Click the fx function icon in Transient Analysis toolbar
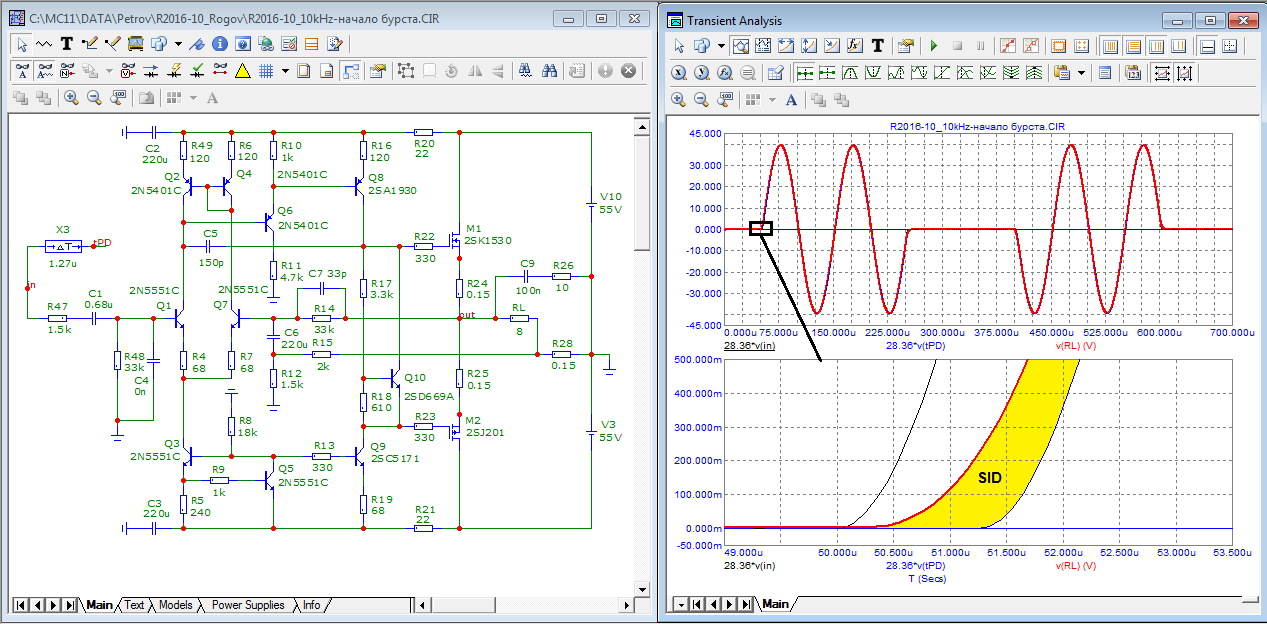The width and height of the screenshot is (1267, 624). [855, 46]
